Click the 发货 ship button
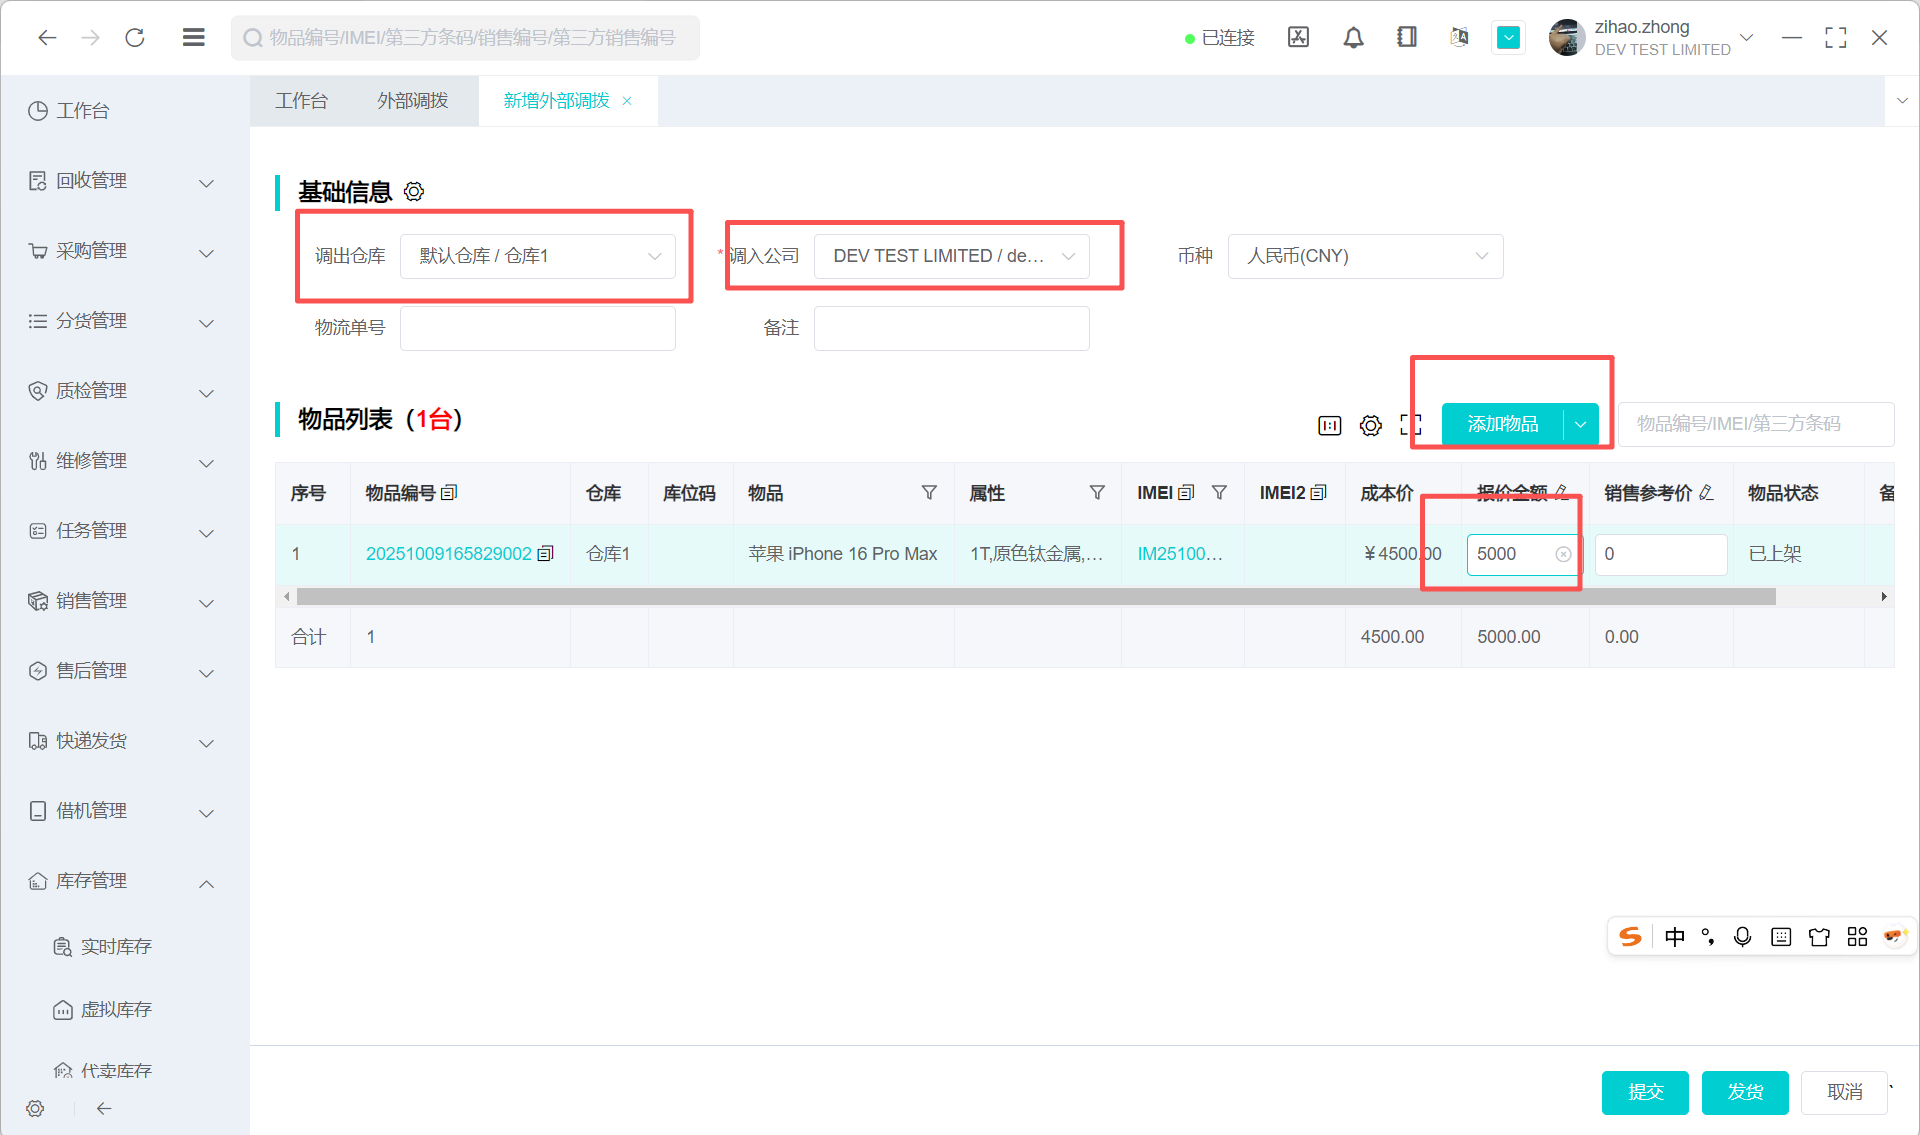 point(1744,1092)
